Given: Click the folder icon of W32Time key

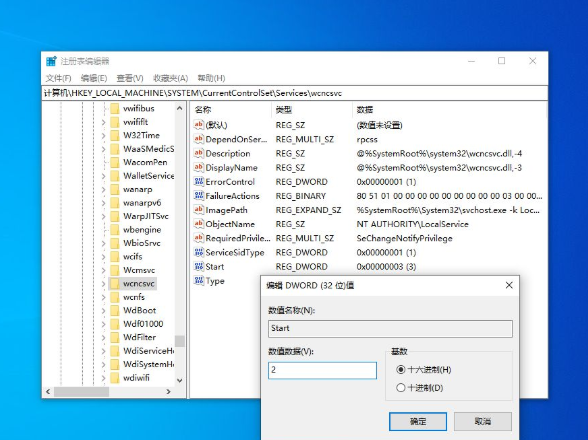Looking at the screenshot, I should click(x=115, y=135).
